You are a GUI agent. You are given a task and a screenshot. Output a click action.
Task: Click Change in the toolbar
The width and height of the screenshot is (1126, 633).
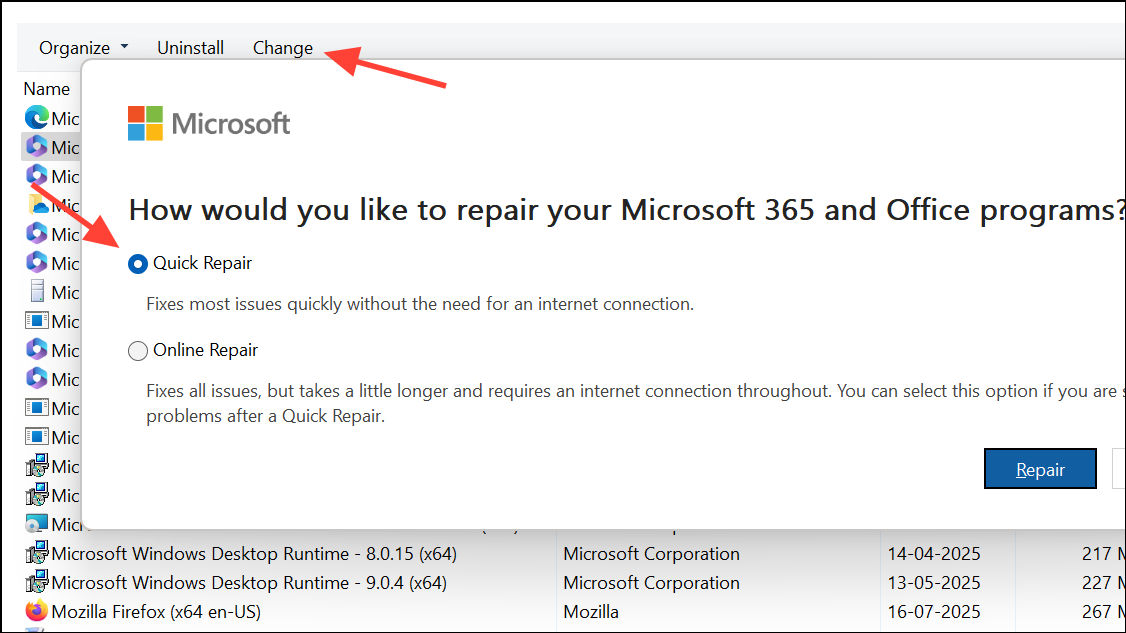click(283, 48)
